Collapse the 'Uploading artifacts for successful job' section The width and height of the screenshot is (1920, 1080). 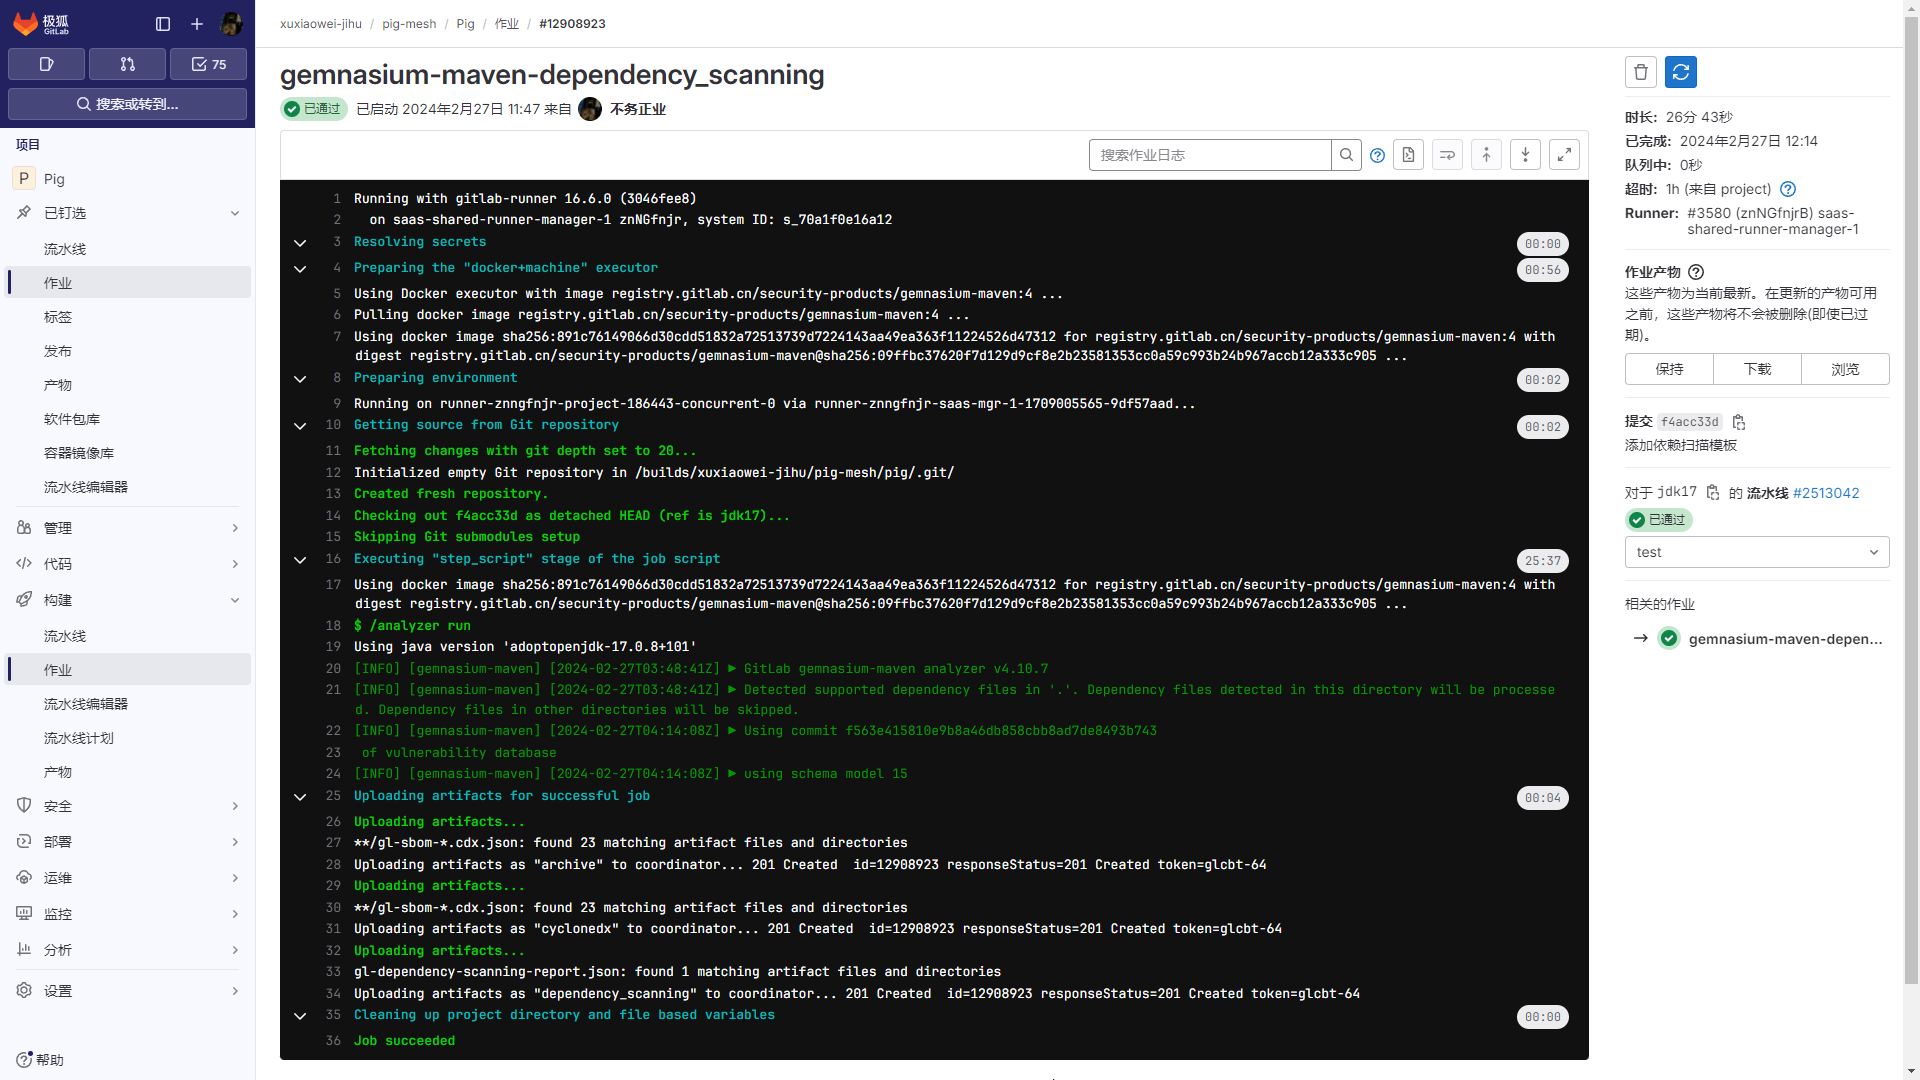(x=300, y=797)
